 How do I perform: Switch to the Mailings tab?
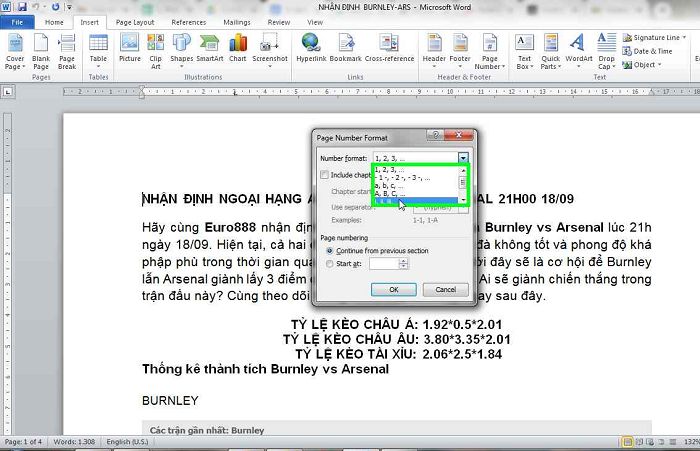pyautogui.click(x=237, y=22)
